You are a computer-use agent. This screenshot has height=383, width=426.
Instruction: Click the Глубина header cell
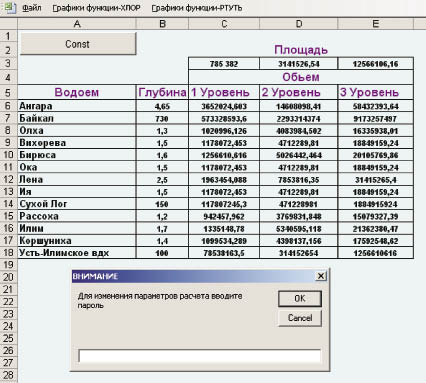pos(162,92)
